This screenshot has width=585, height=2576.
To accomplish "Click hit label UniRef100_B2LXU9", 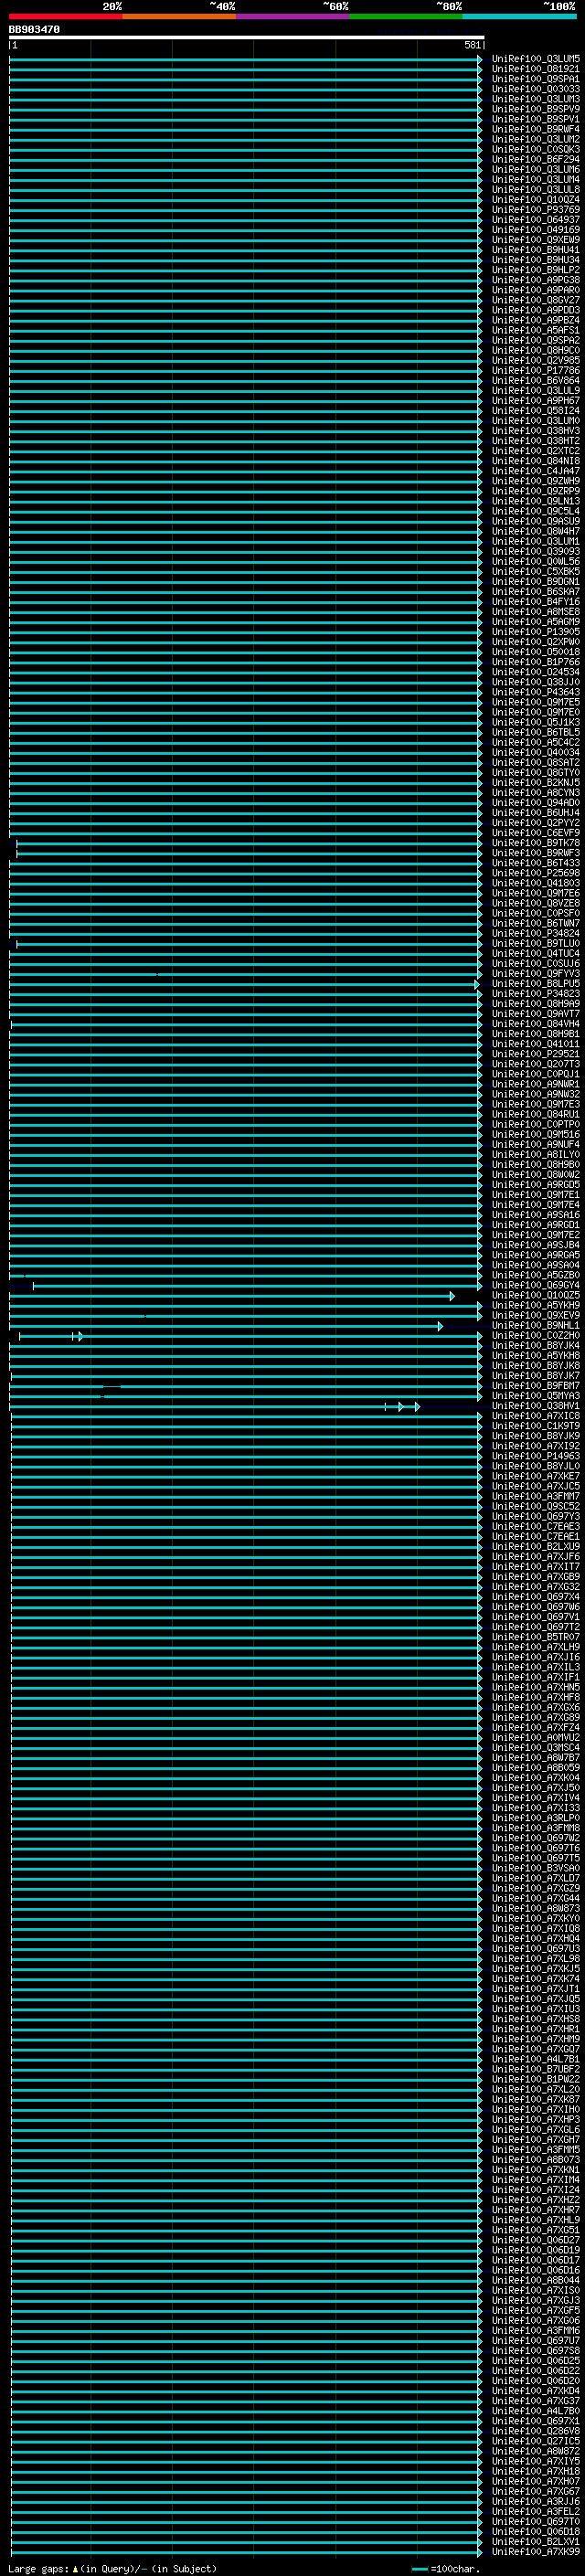I will pyautogui.click(x=536, y=1546).
